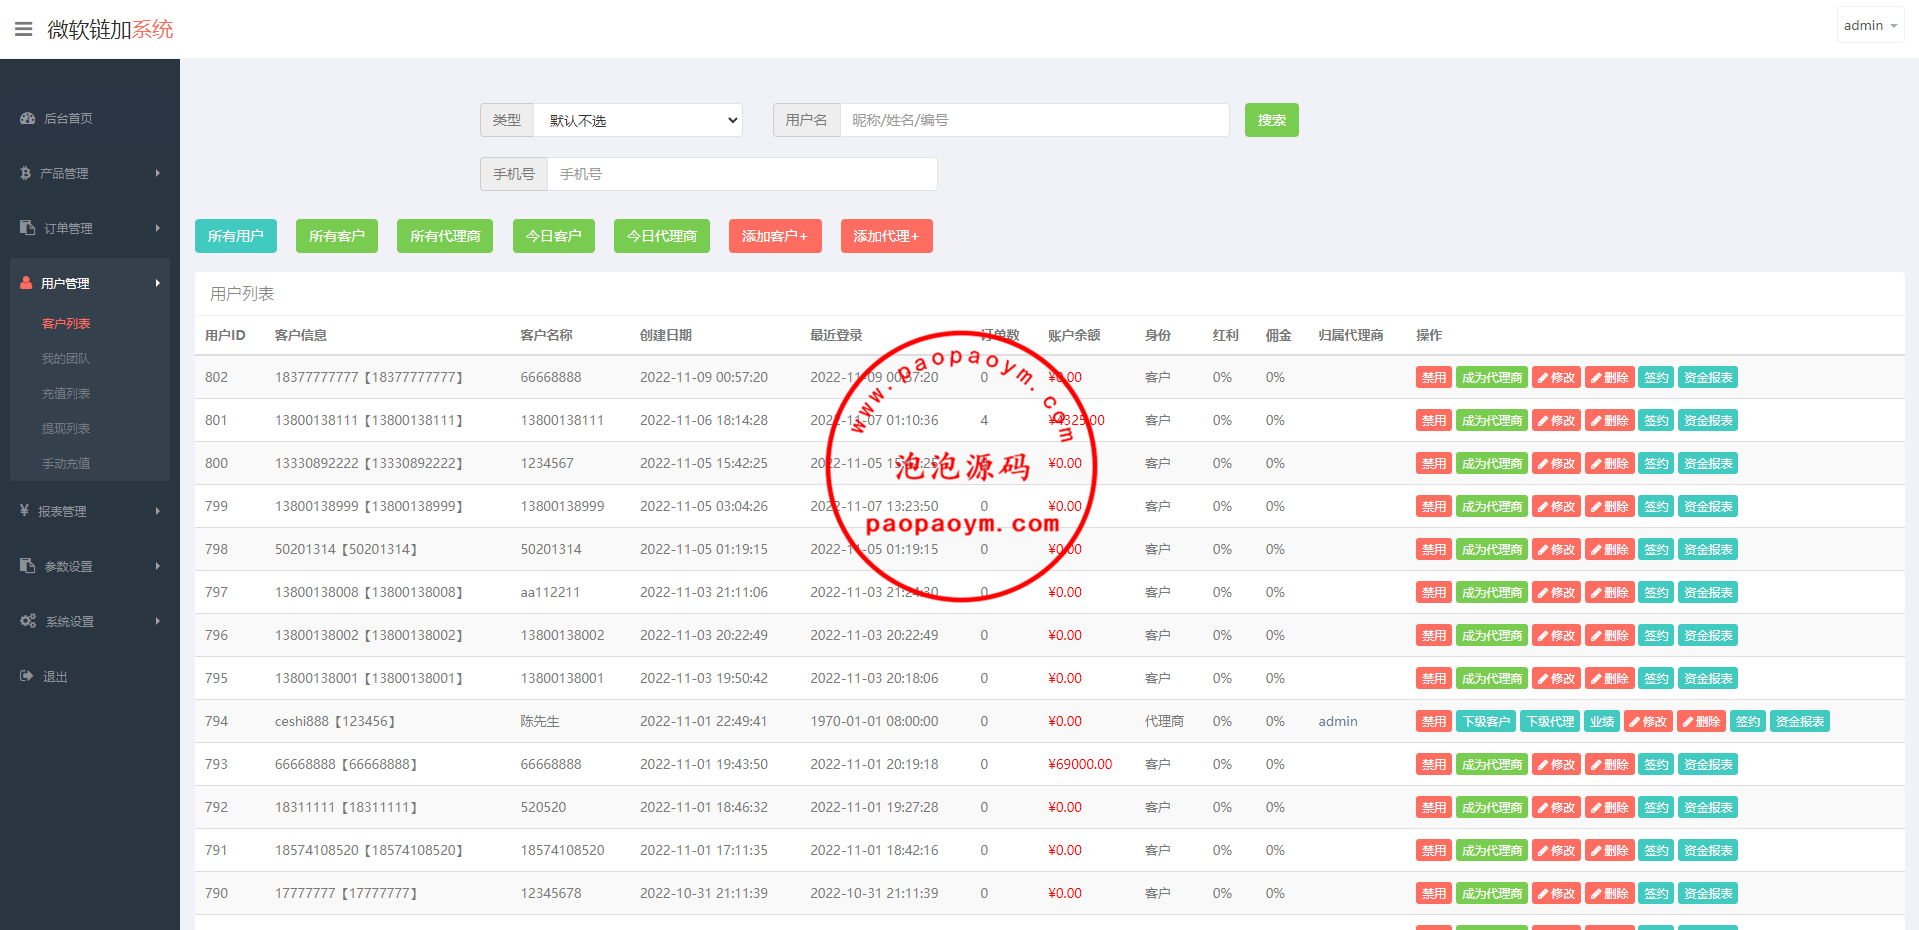The width and height of the screenshot is (1919, 930).
Task: Click pencil 删除 icon for user 798
Action: point(1610,549)
